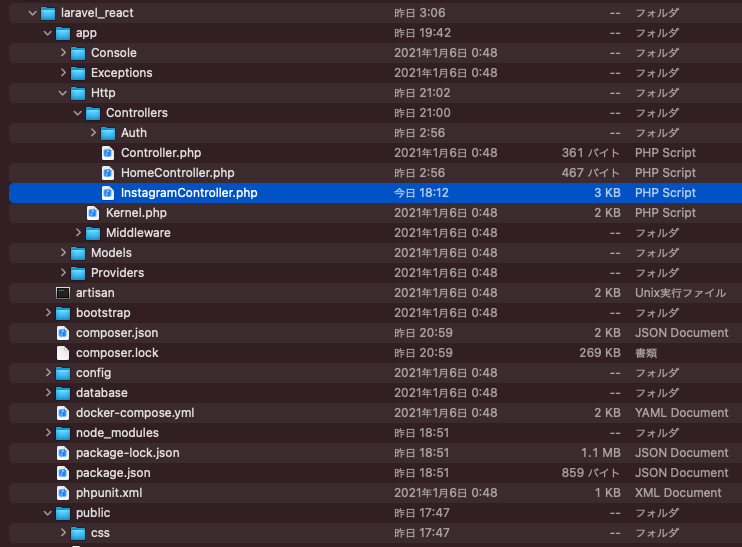Collapse the public folder chevron
This screenshot has width=742, height=547.
(47, 513)
